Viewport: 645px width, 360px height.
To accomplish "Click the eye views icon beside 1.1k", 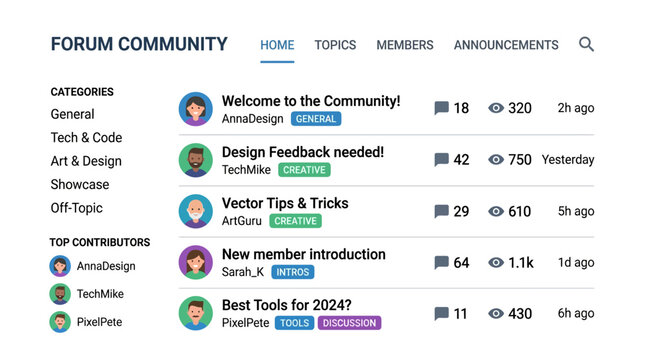I will click(496, 262).
